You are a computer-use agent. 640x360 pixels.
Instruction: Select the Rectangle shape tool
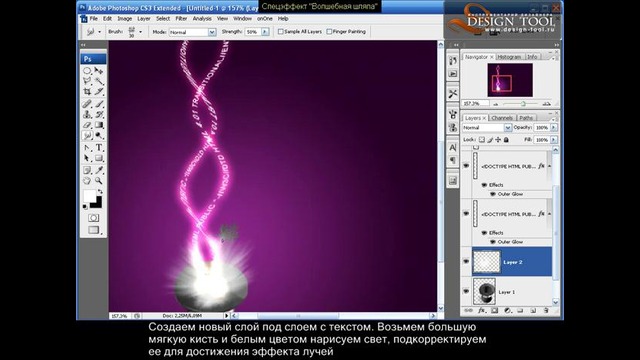point(99,158)
